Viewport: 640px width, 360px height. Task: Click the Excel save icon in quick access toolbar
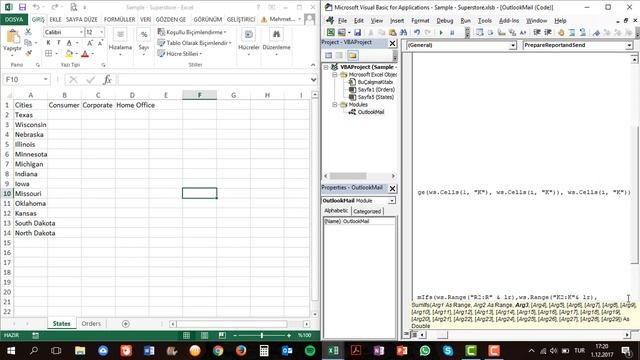pos(22,7)
